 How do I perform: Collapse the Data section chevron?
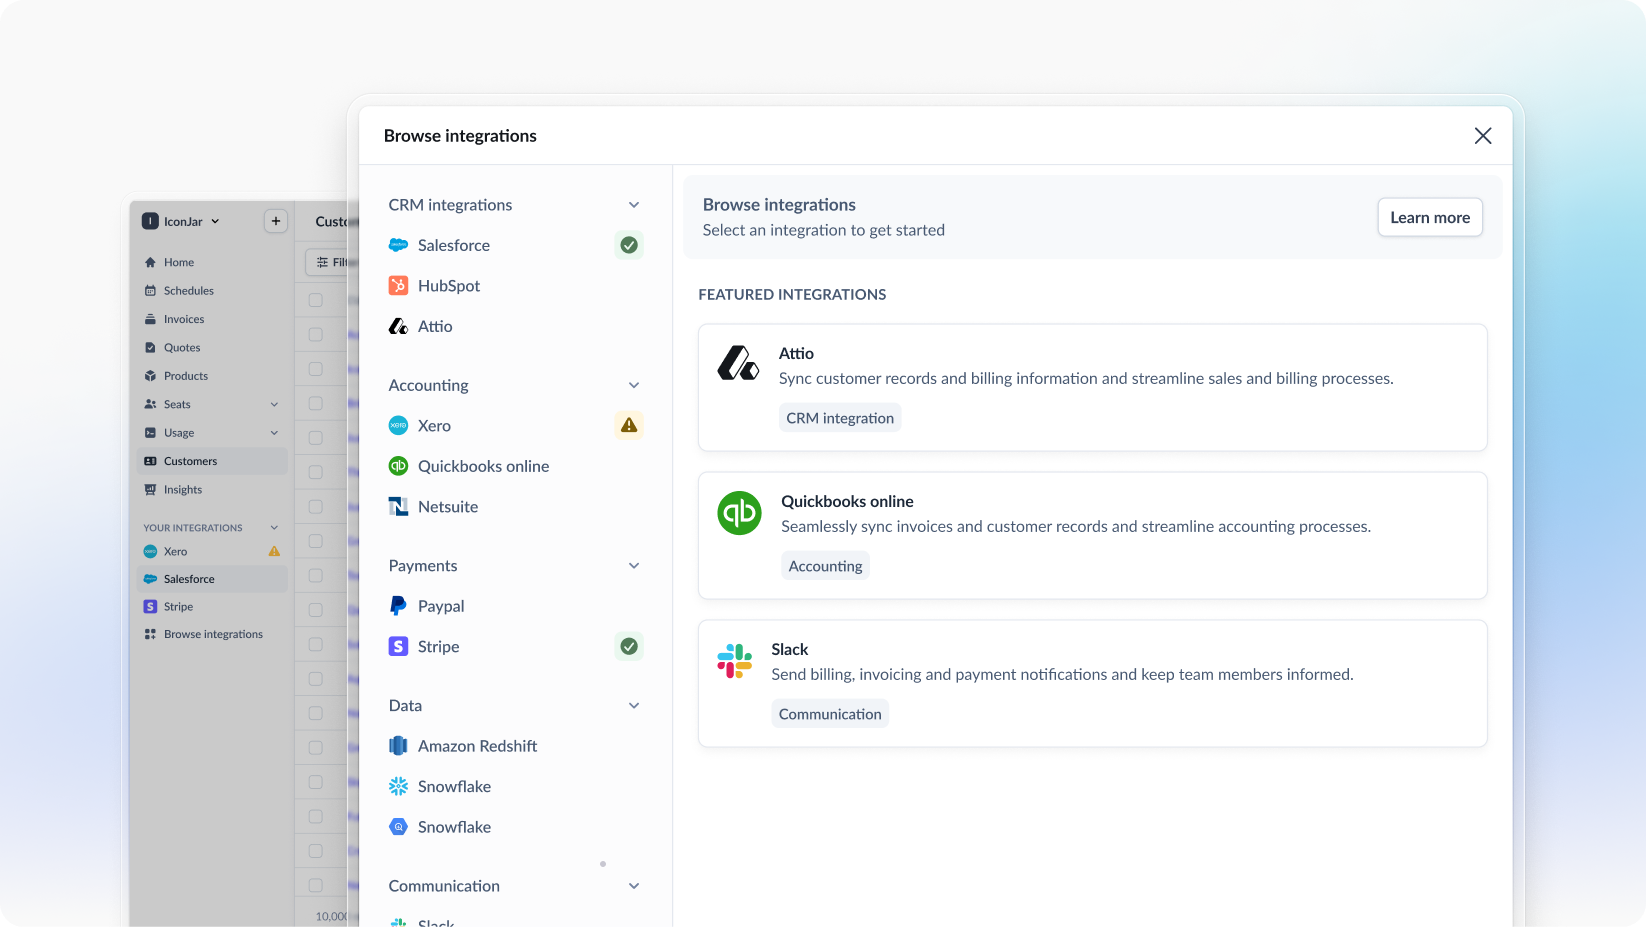pyautogui.click(x=634, y=706)
